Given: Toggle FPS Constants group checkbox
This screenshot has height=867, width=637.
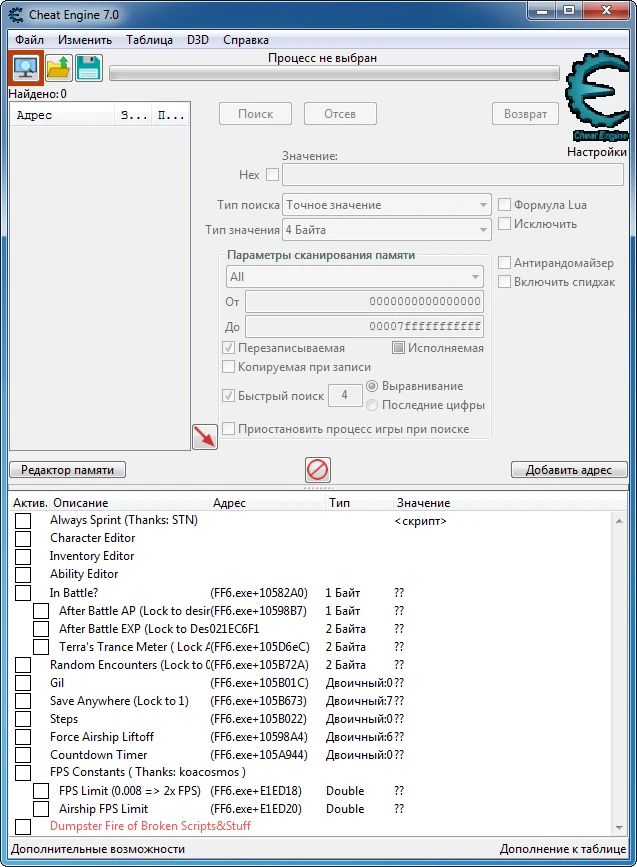Looking at the screenshot, I should coord(23,773).
